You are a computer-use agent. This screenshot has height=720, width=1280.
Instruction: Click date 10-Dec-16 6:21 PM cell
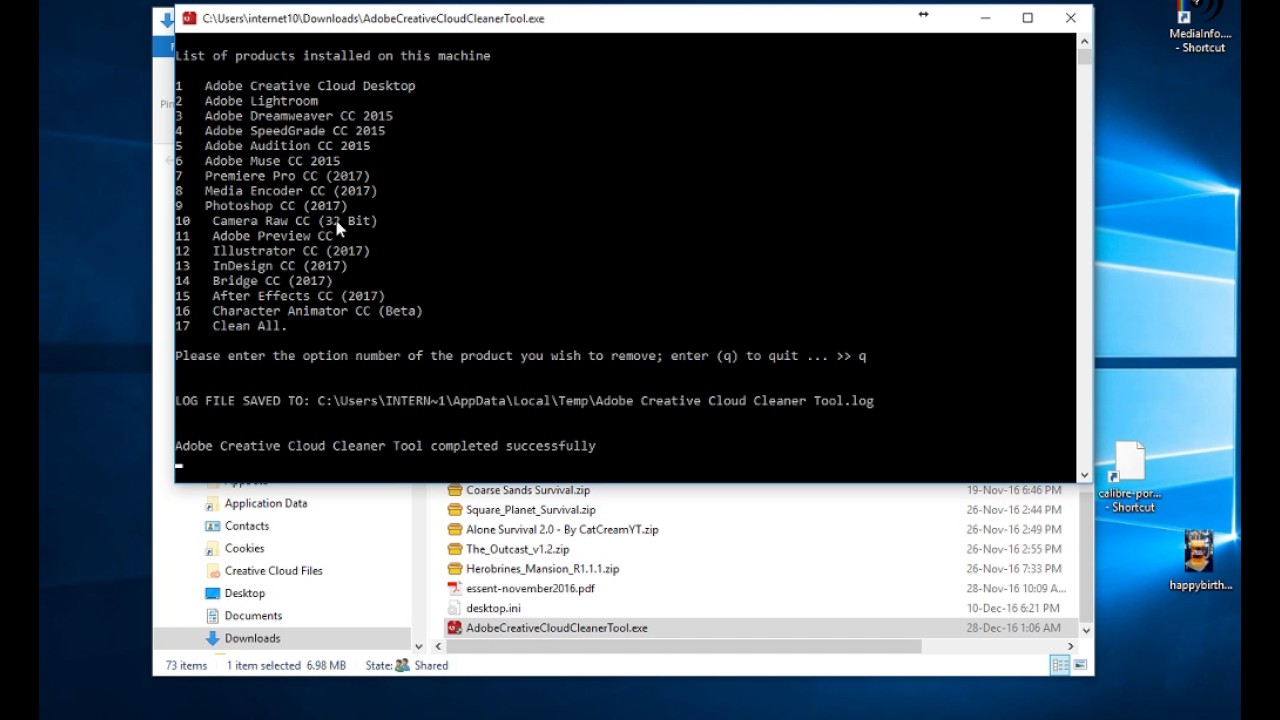click(x=1014, y=608)
